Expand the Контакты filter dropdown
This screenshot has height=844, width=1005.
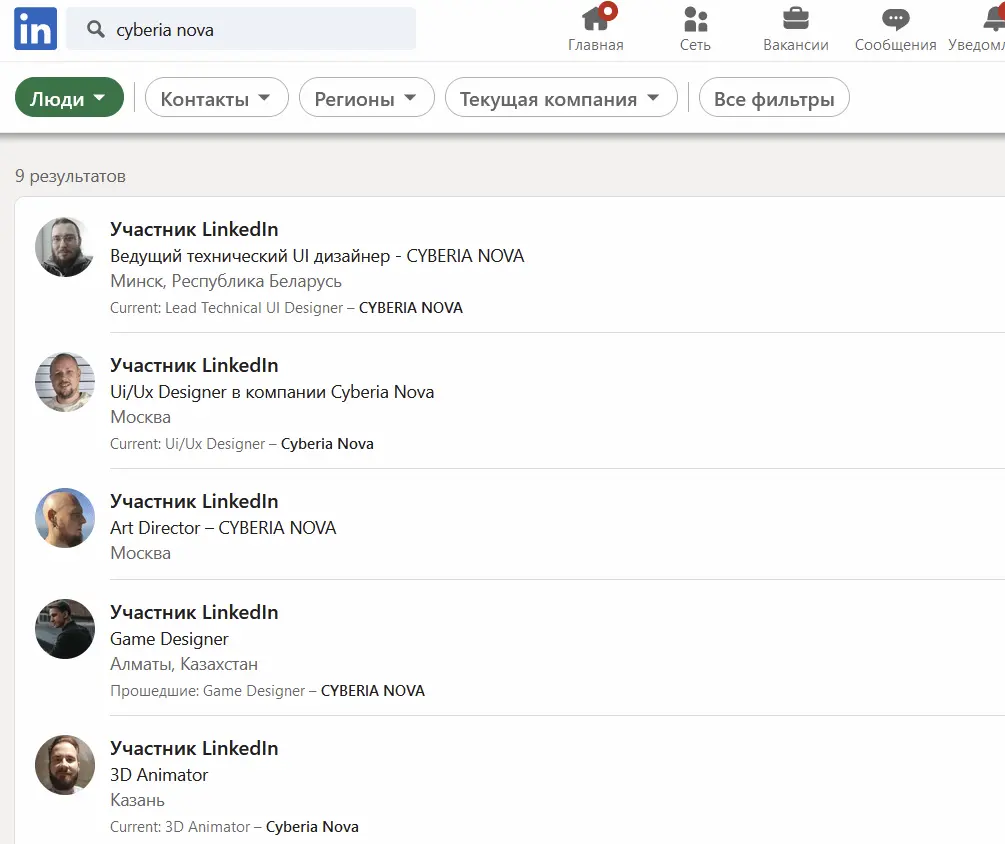[x=216, y=98]
